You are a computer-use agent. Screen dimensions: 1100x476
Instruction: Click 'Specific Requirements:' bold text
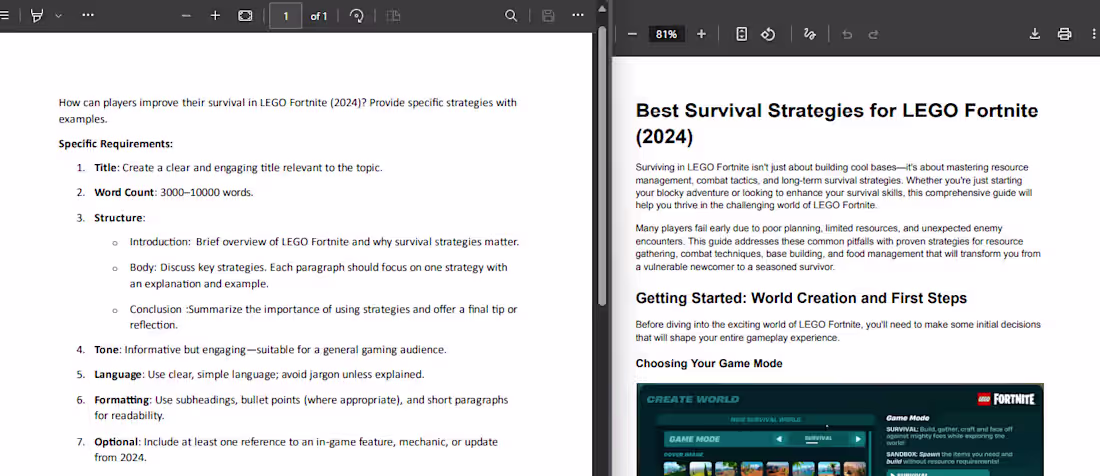click(116, 144)
